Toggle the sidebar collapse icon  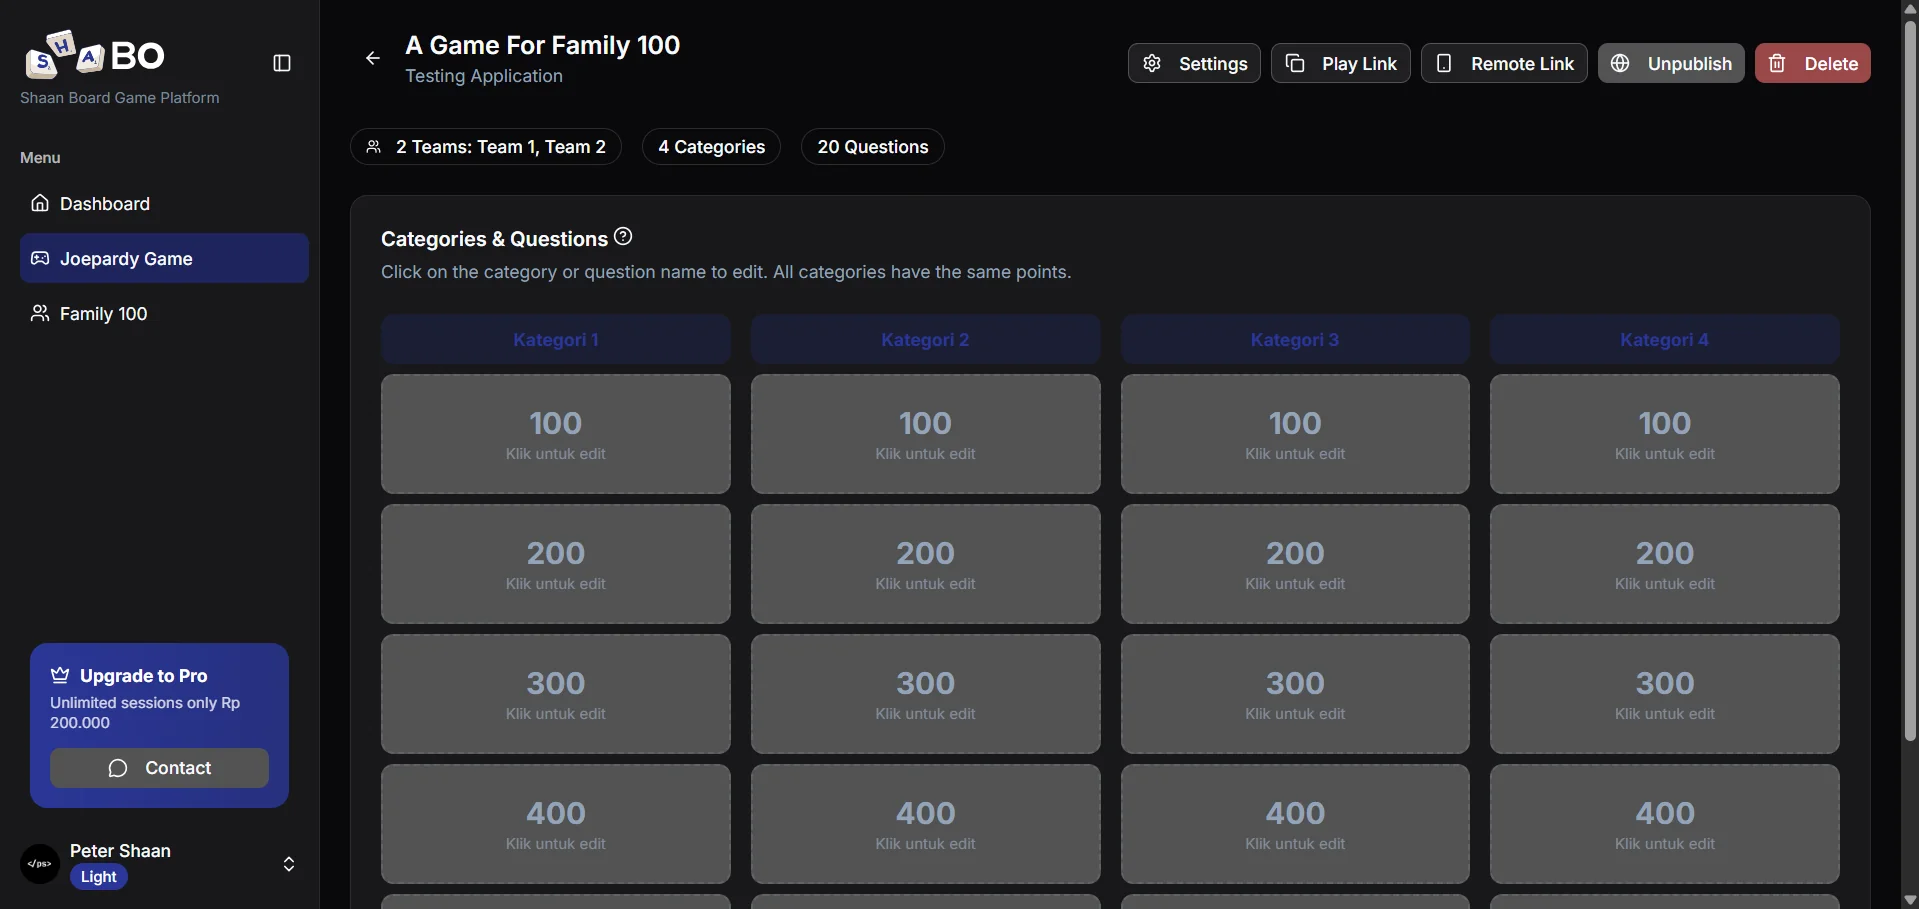click(282, 63)
